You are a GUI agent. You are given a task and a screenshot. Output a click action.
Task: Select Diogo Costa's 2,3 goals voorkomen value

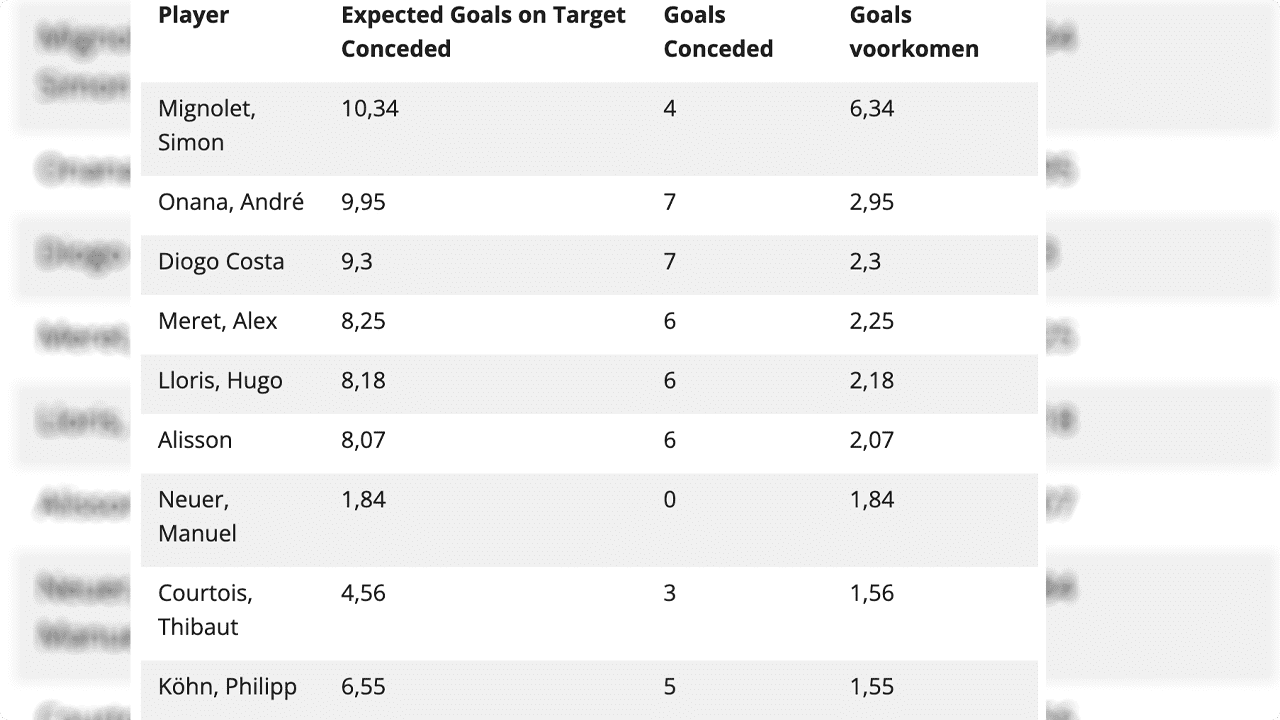coord(865,261)
